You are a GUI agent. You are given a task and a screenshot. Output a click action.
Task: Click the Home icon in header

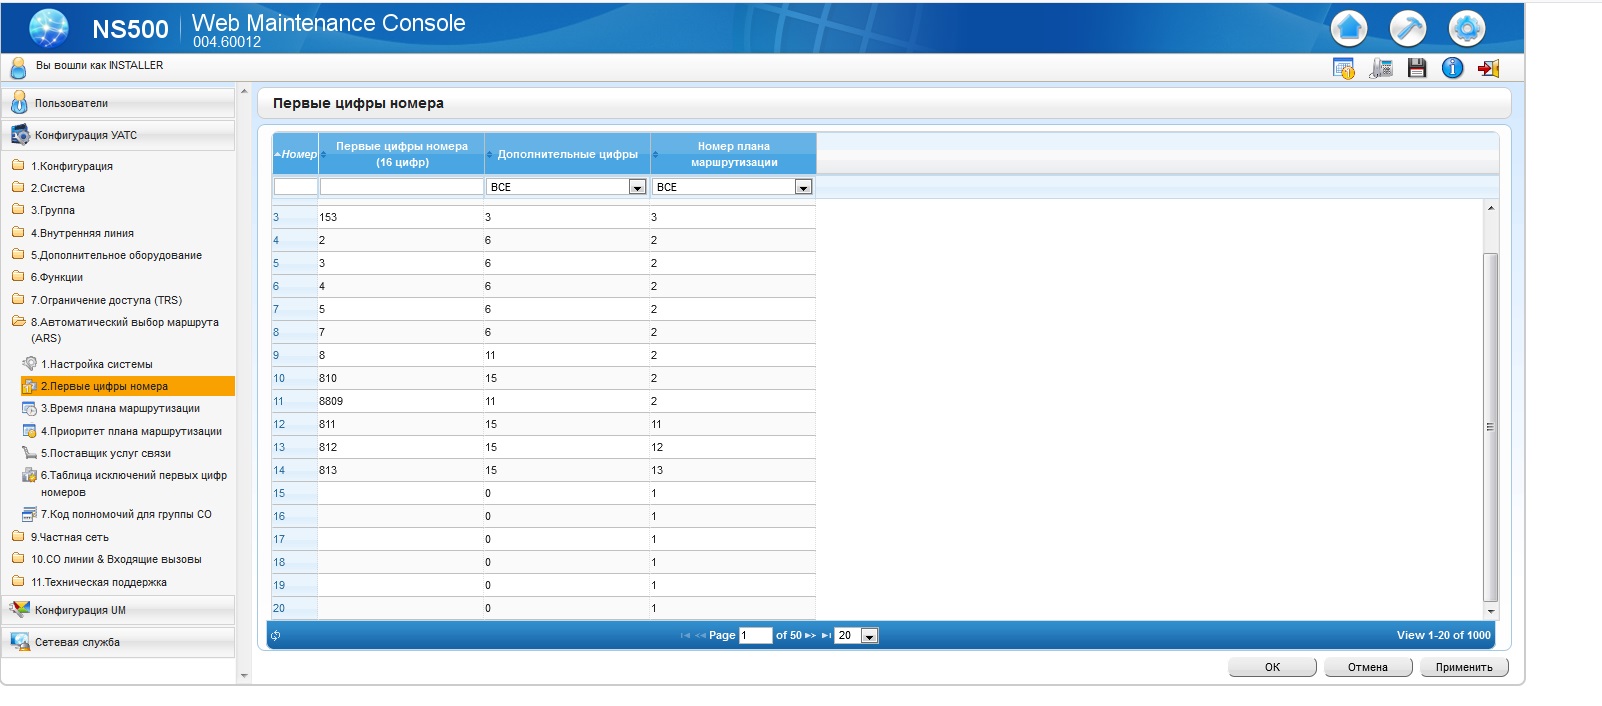1349,28
